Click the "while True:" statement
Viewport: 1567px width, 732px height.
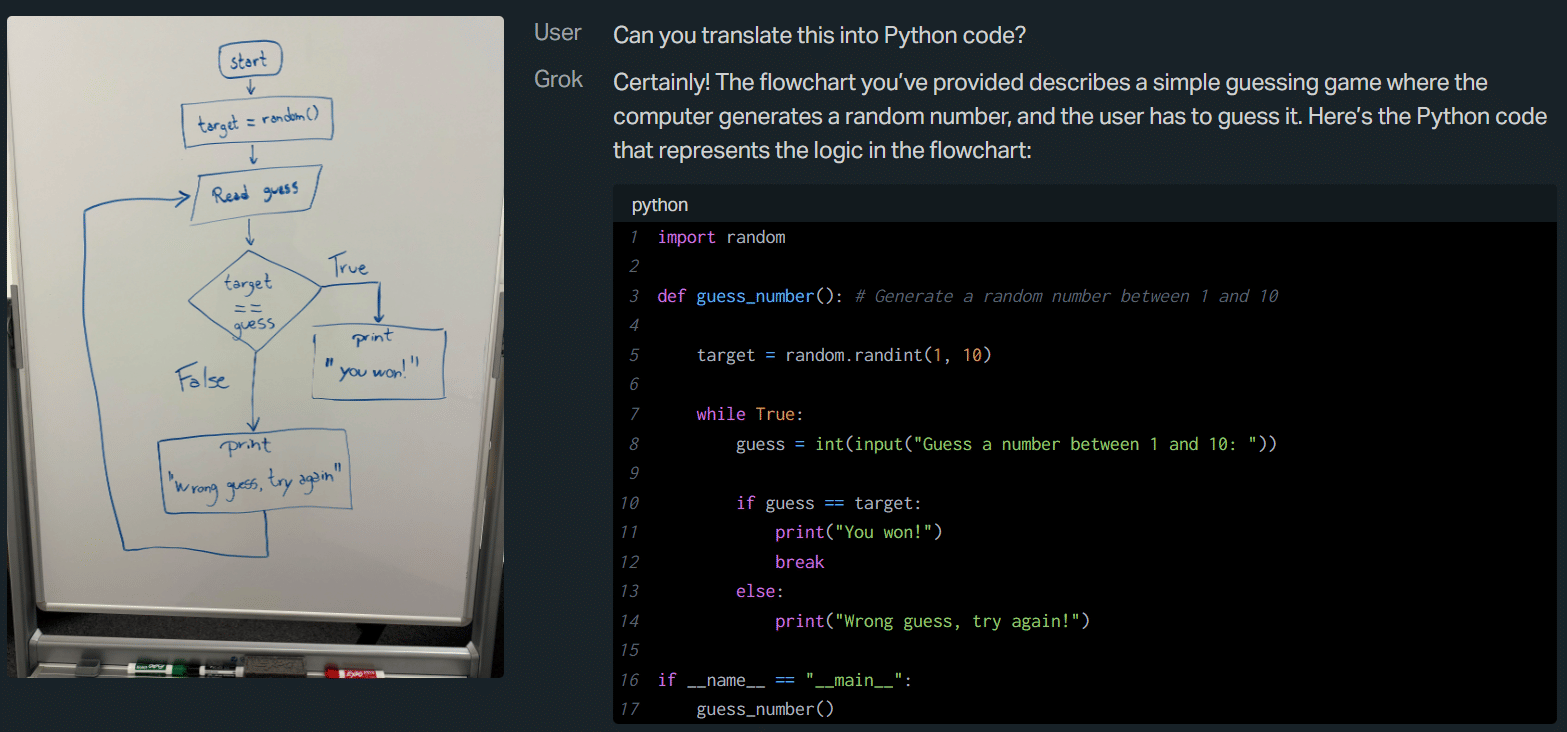point(750,414)
